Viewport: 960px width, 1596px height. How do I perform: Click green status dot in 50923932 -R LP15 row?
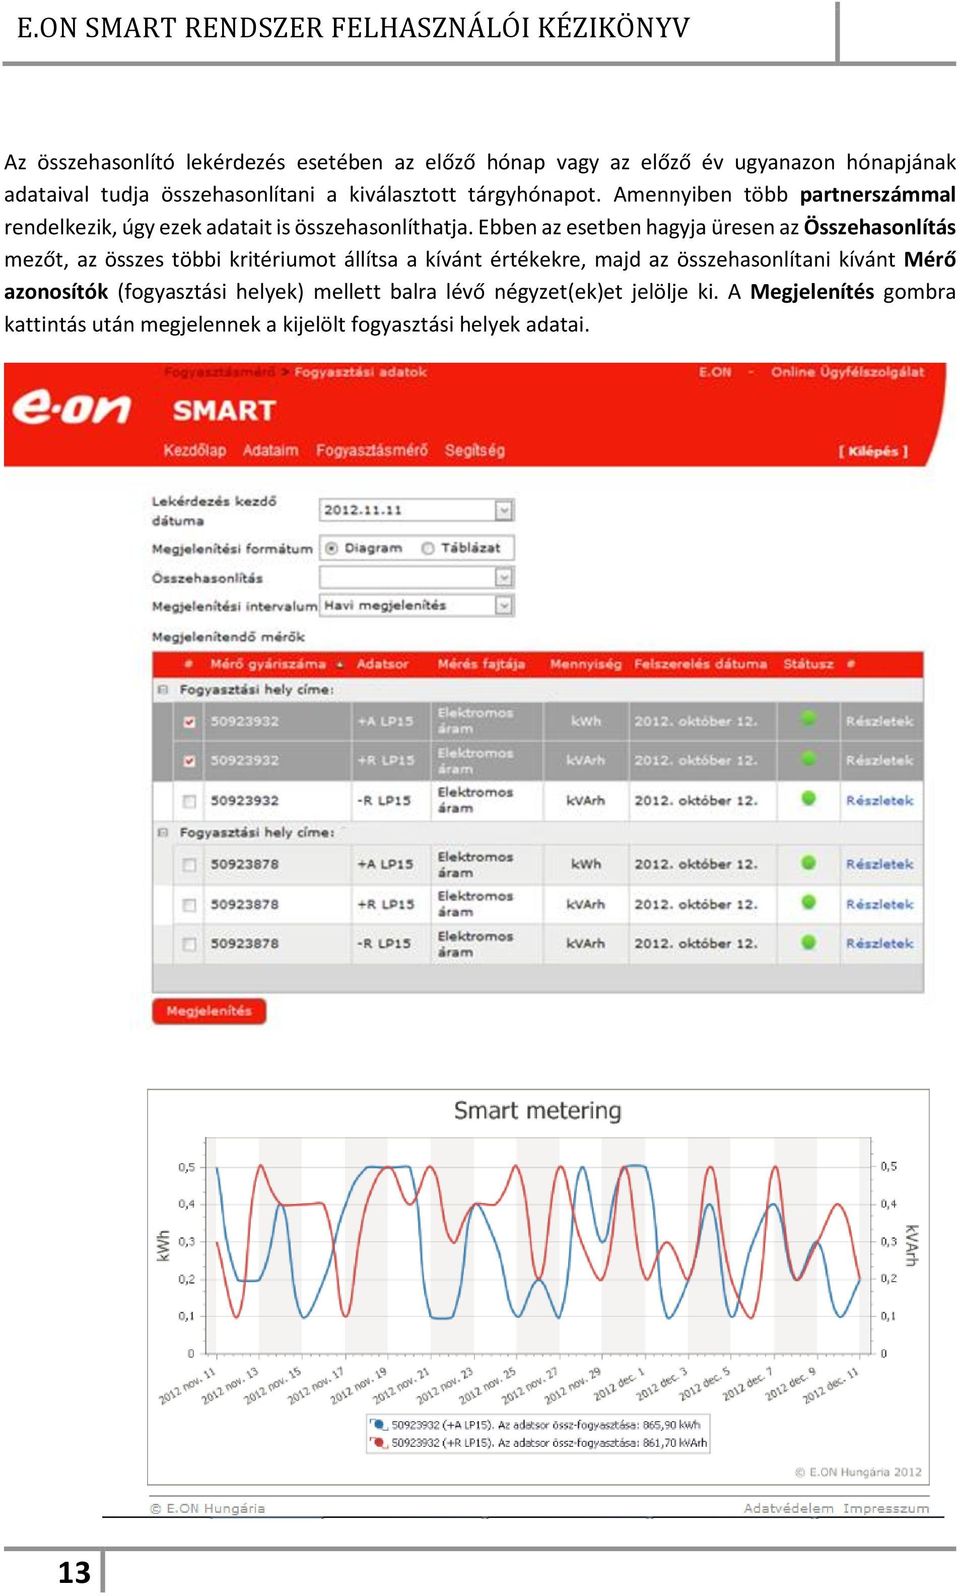[808, 798]
